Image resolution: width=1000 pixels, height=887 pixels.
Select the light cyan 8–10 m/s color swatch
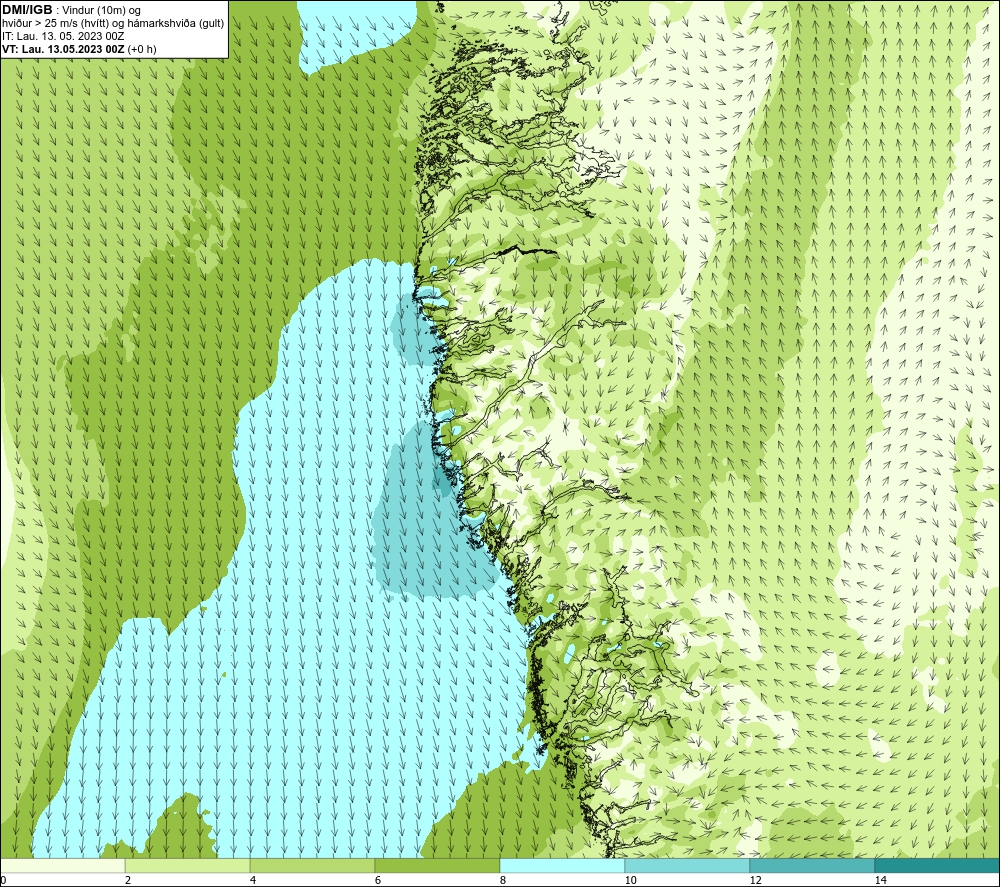tap(562, 865)
